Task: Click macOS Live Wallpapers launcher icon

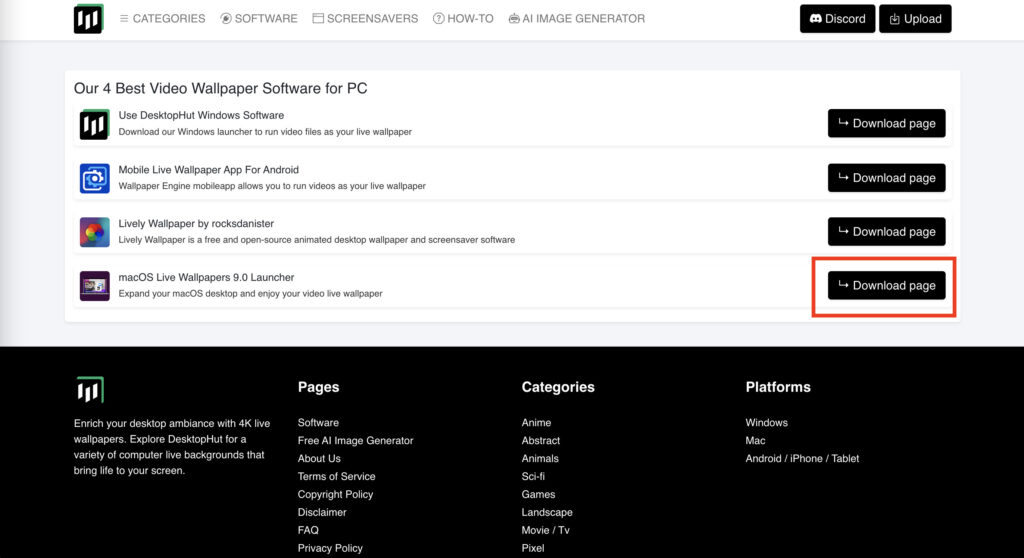Action: [95, 286]
